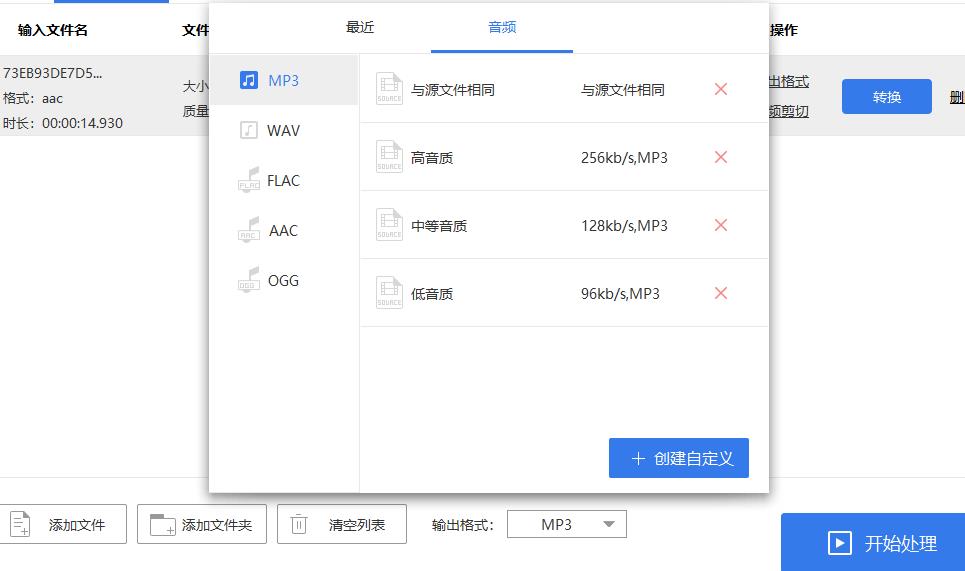Switch to the 音频 tab
The image size is (965, 571).
click(x=502, y=27)
